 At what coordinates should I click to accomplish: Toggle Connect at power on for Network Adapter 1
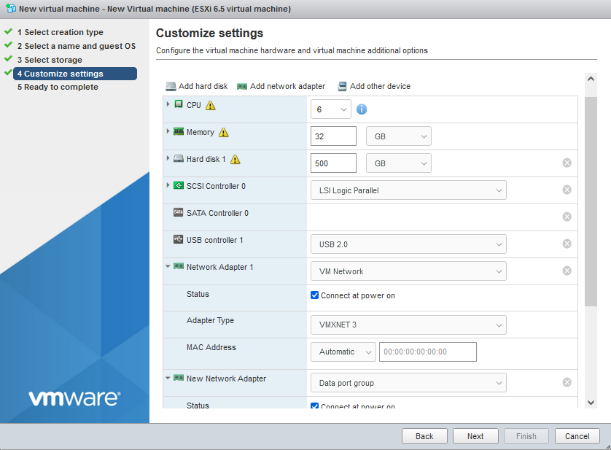point(316,296)
